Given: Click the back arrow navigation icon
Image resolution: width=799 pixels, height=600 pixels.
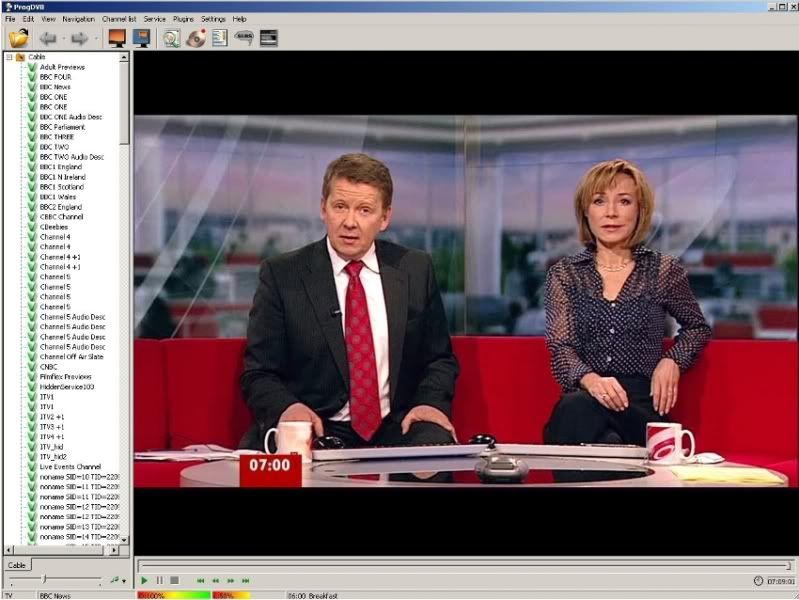Looking at the screenshot, I should click(46, 38).
